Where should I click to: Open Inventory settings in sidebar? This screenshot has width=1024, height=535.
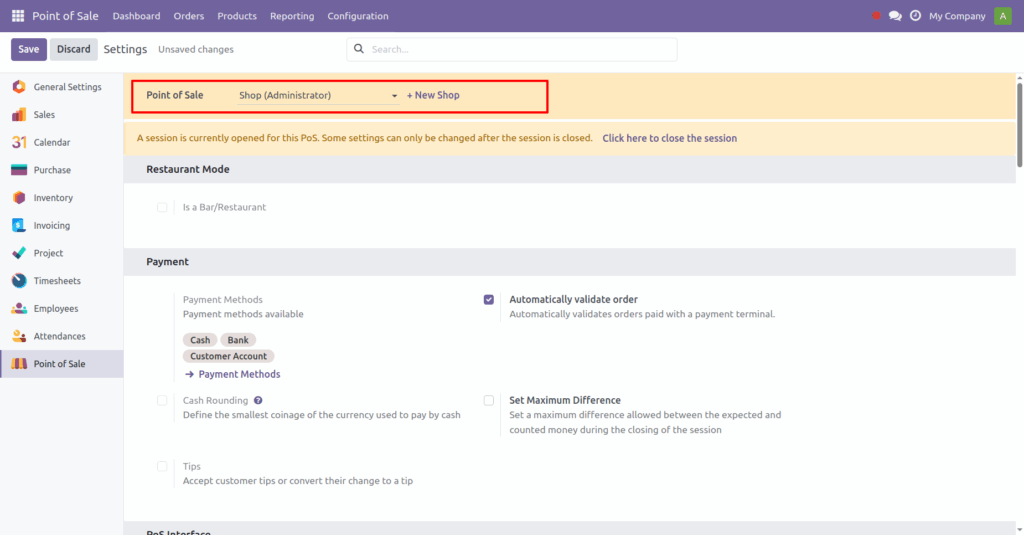coord(53,198)
